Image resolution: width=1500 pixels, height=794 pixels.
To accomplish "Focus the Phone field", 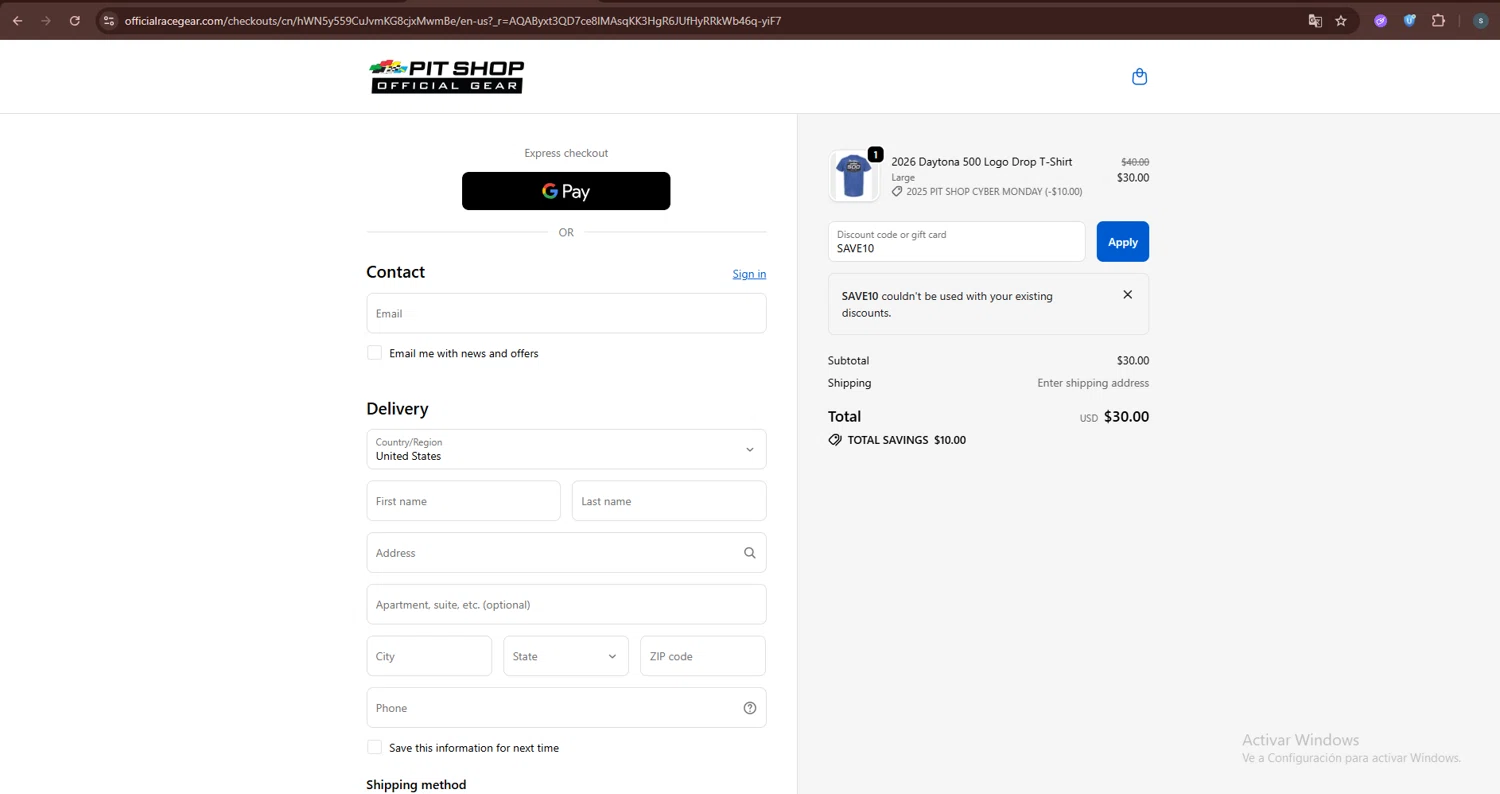I will click(x=566, y=708).
